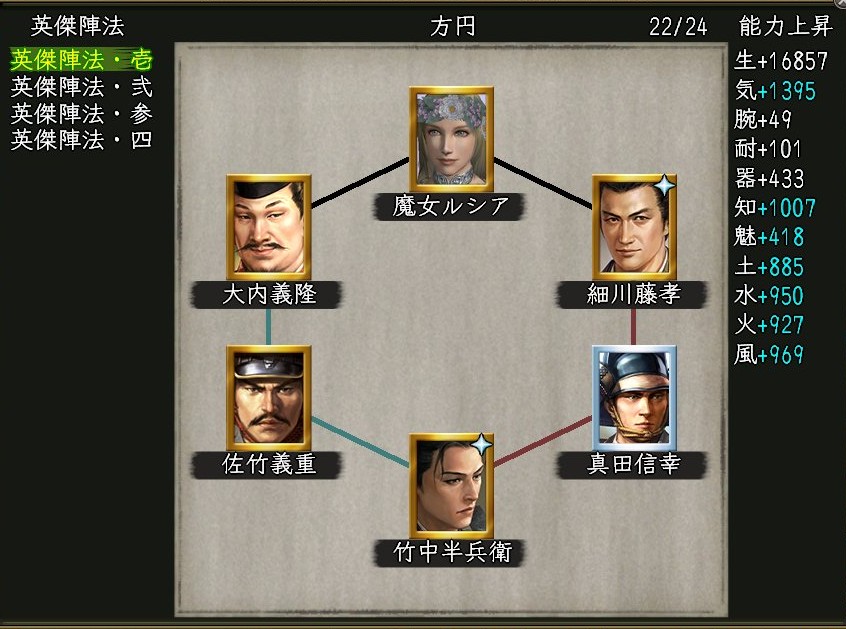846x629 pixels.
Task: Click the 能力上昇 header
Action: [x=786, y=26]
